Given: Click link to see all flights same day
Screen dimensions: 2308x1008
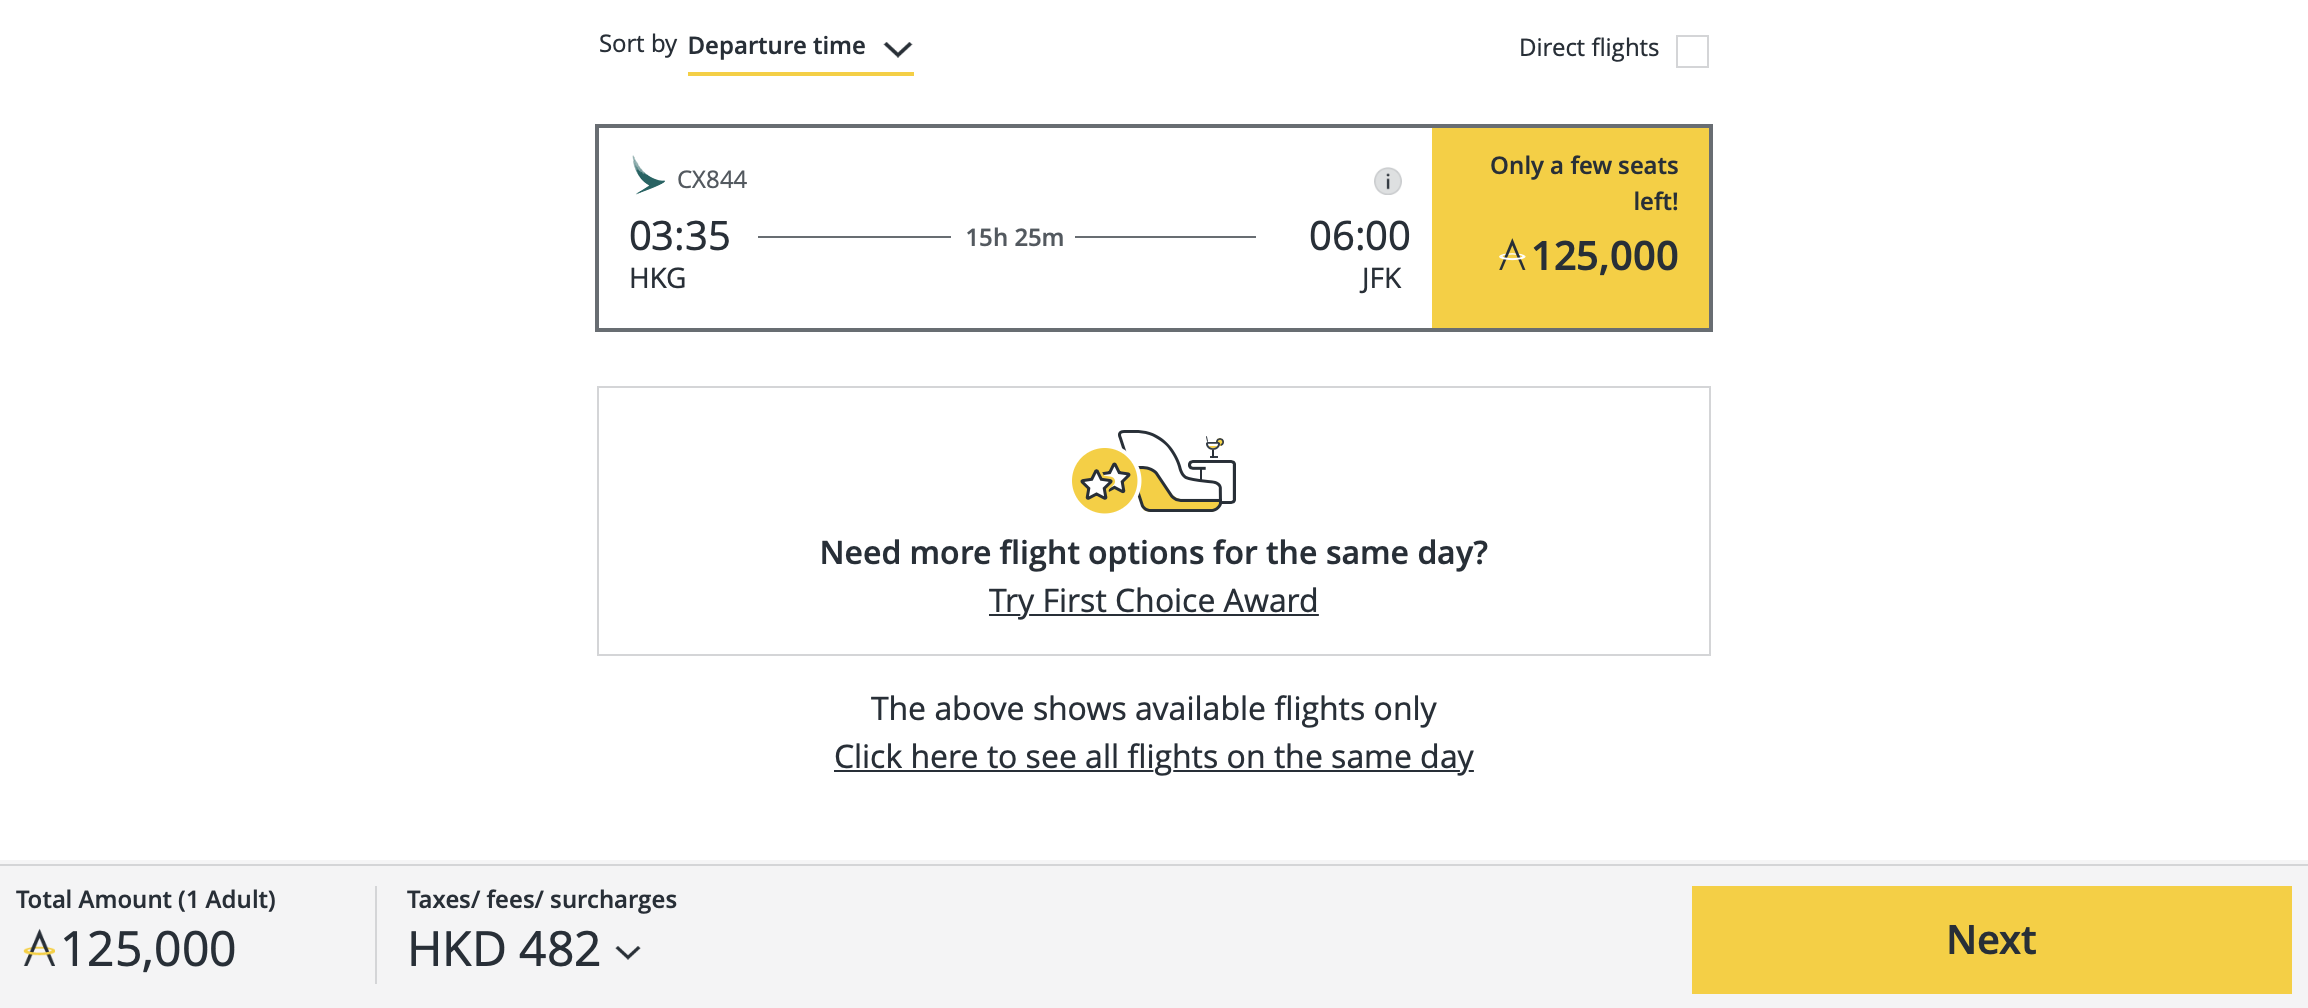Looking at the screenshot, I should coord(1152,757).
